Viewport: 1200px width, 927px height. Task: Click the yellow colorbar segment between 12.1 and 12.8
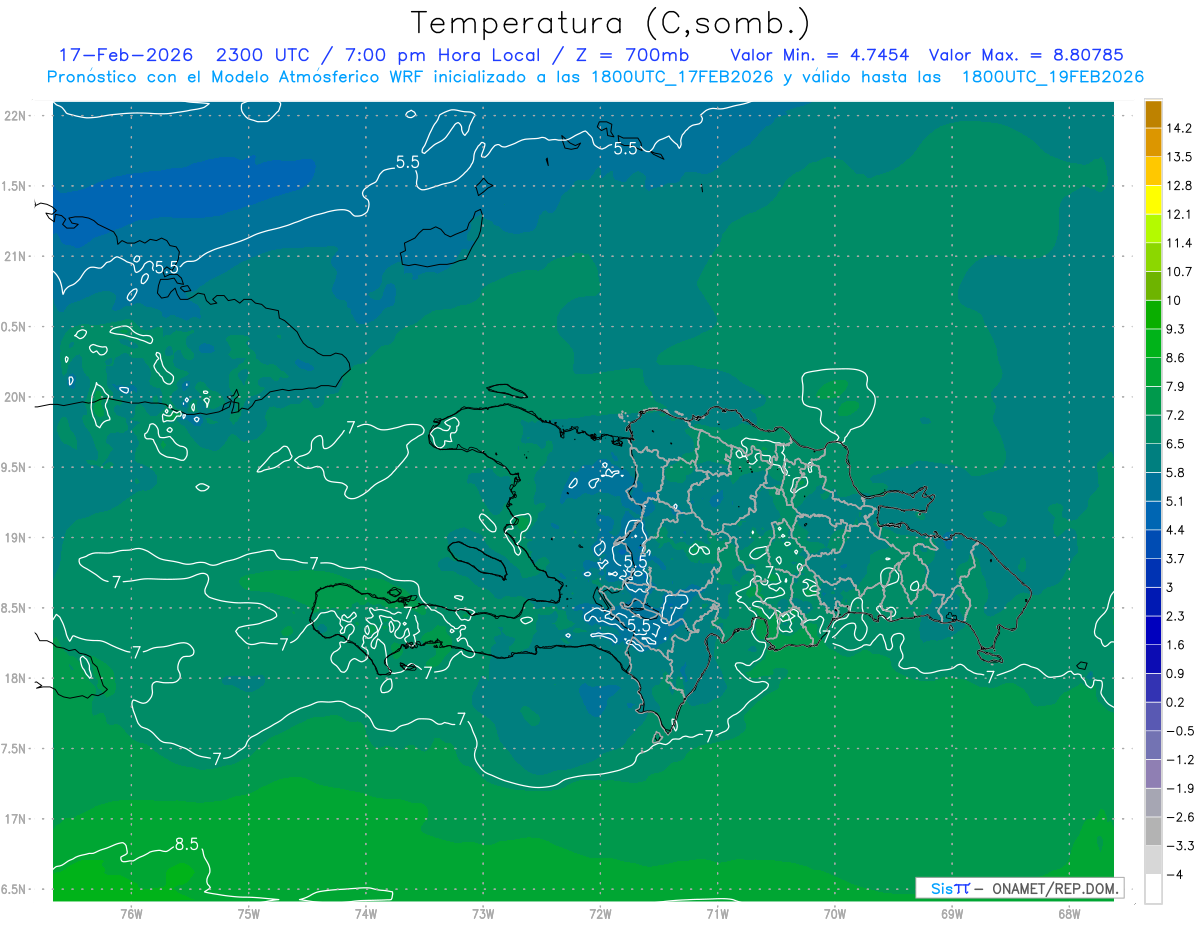click(1153, 200)
